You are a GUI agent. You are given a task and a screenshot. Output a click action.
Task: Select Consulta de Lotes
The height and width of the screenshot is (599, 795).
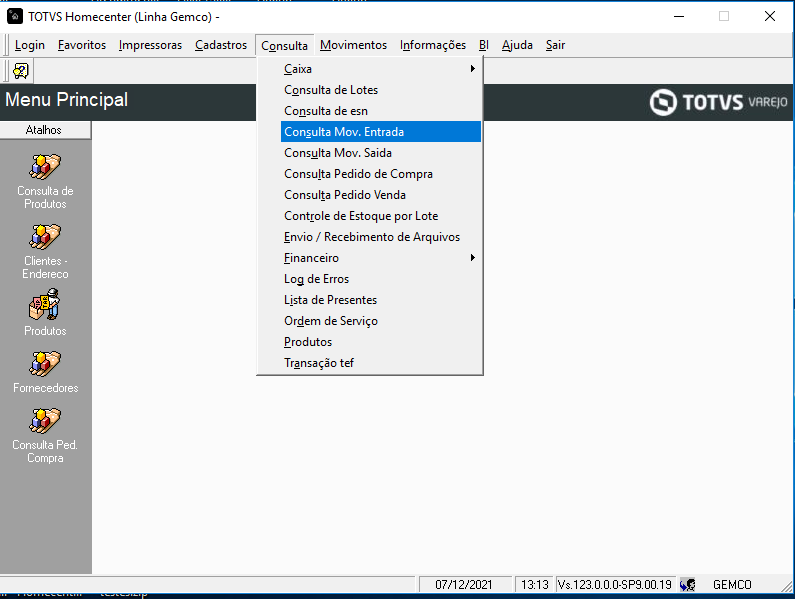click(x=380, y=90)
